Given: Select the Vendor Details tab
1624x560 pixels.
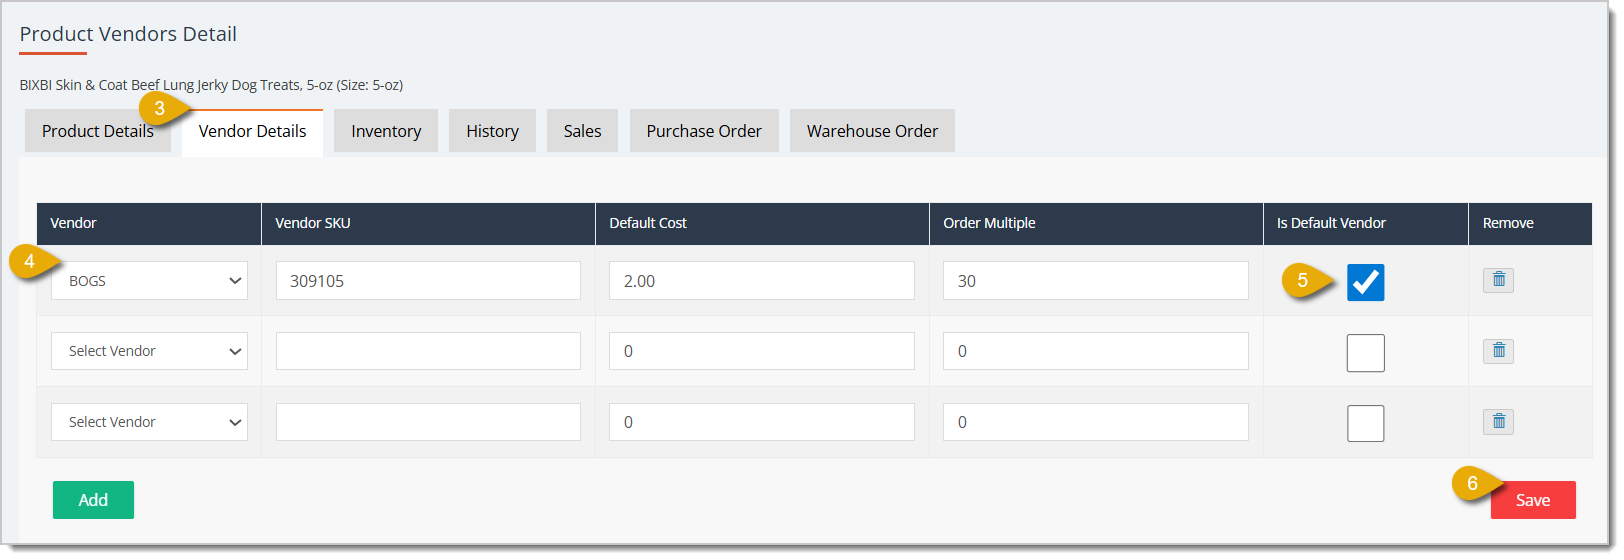Looking at the screenshot, I should point(252,132).
